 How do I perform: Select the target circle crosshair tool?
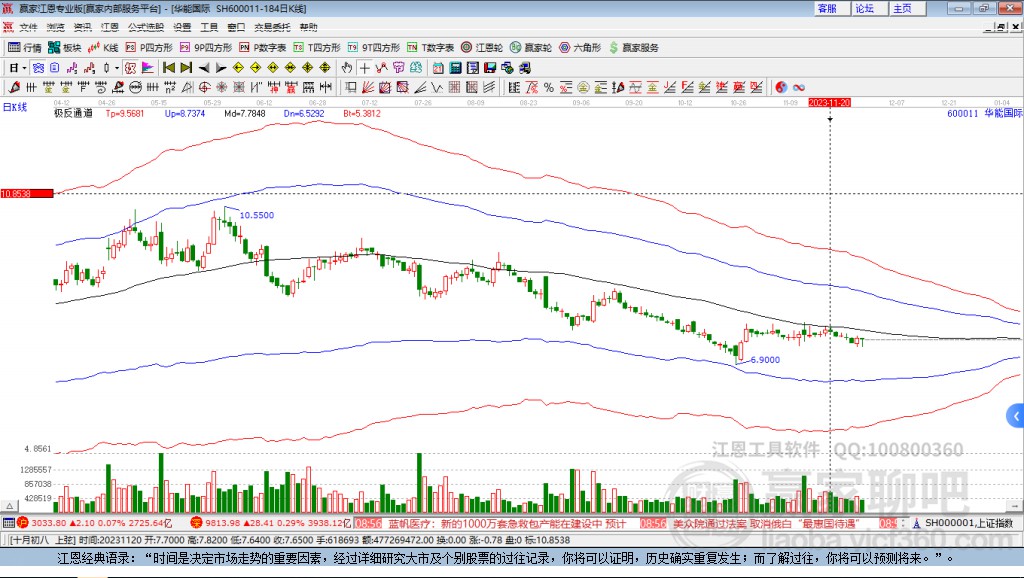click(204, 88)
